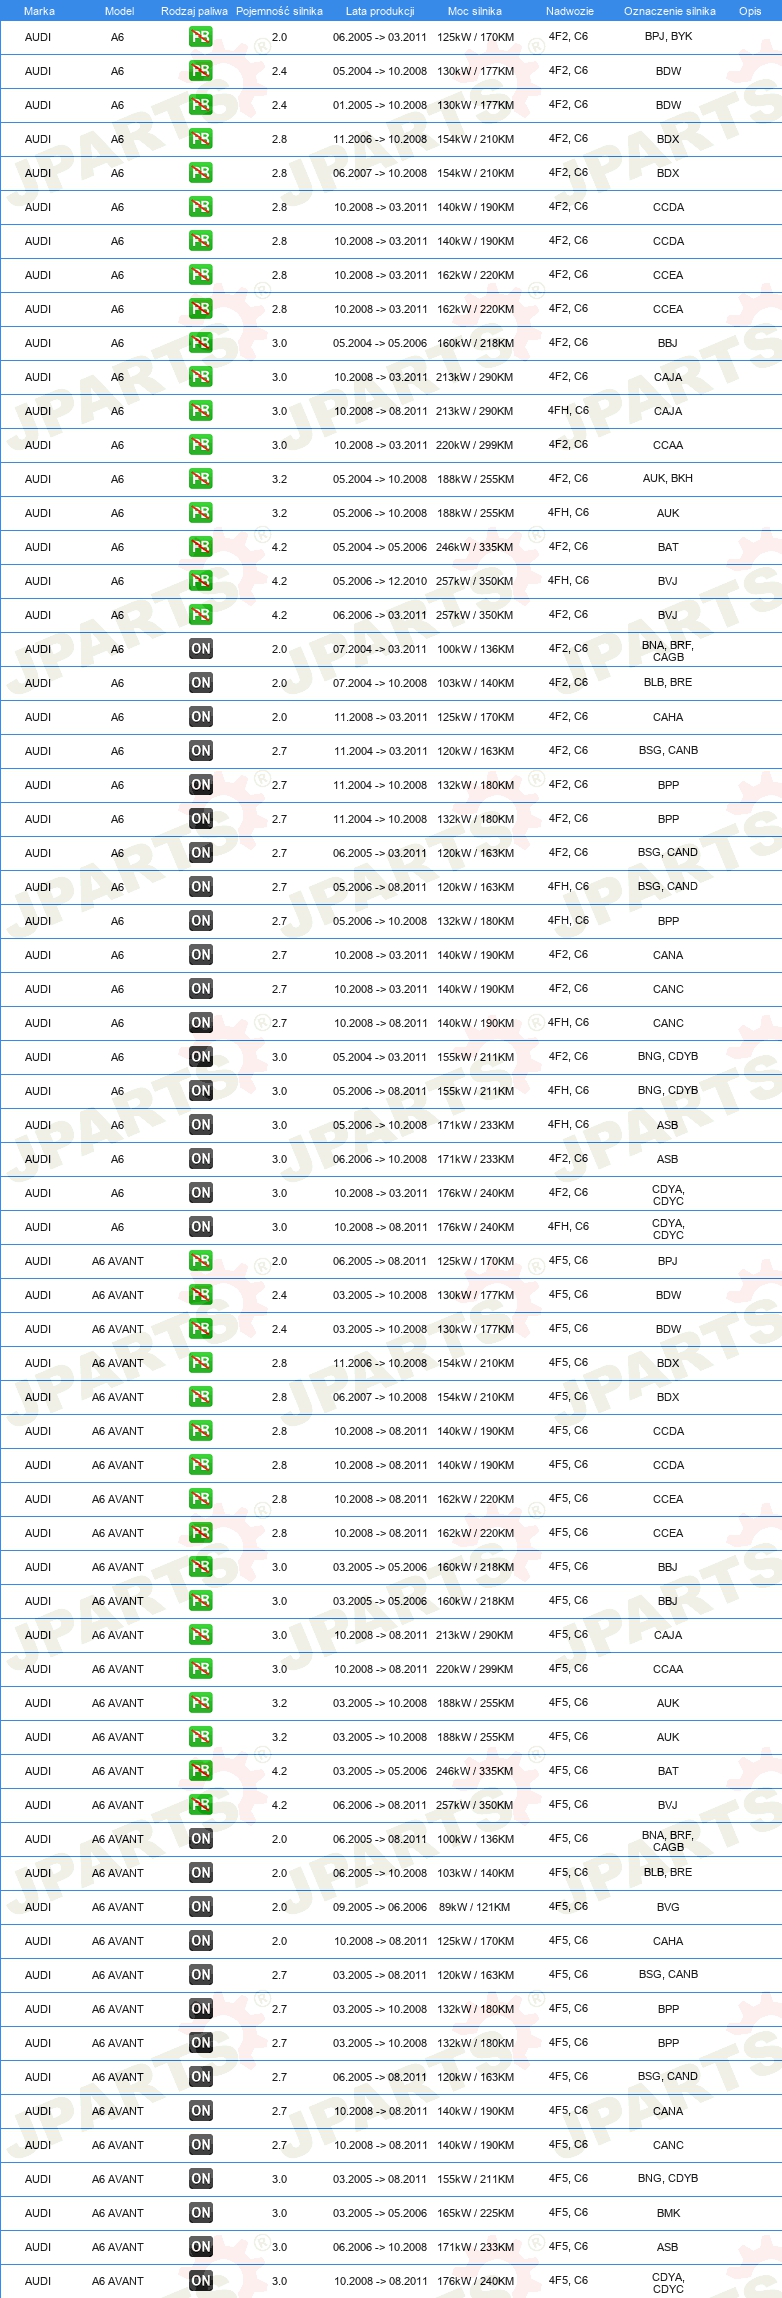Select 'A6 AVANT' model in BPJ row
This screenshot has width=782, height=2298.
(x=118, y=1261)
